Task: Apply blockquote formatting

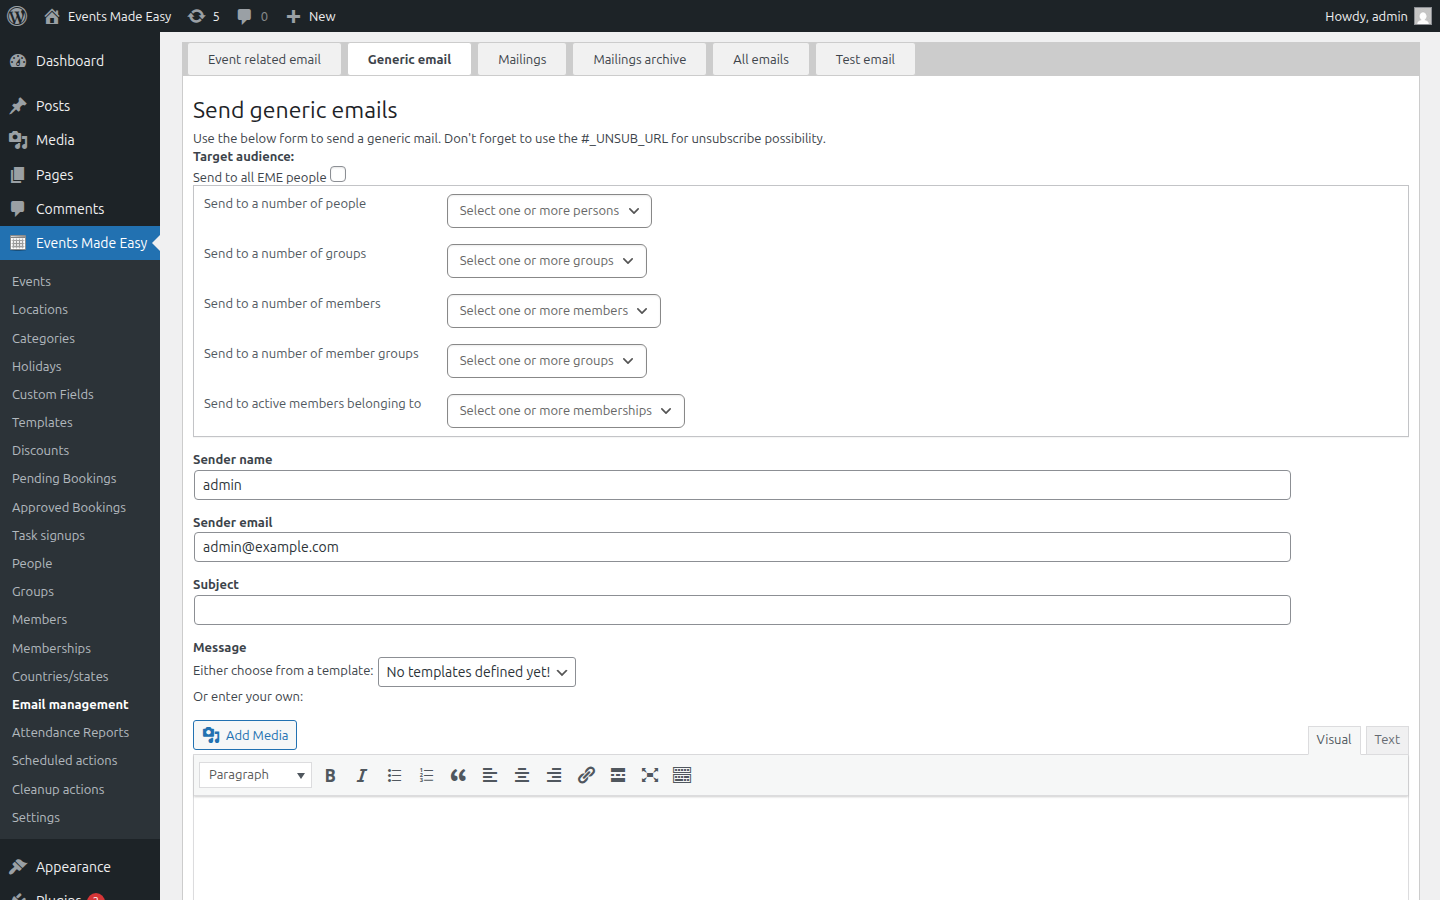Action: tap(458, 775)
